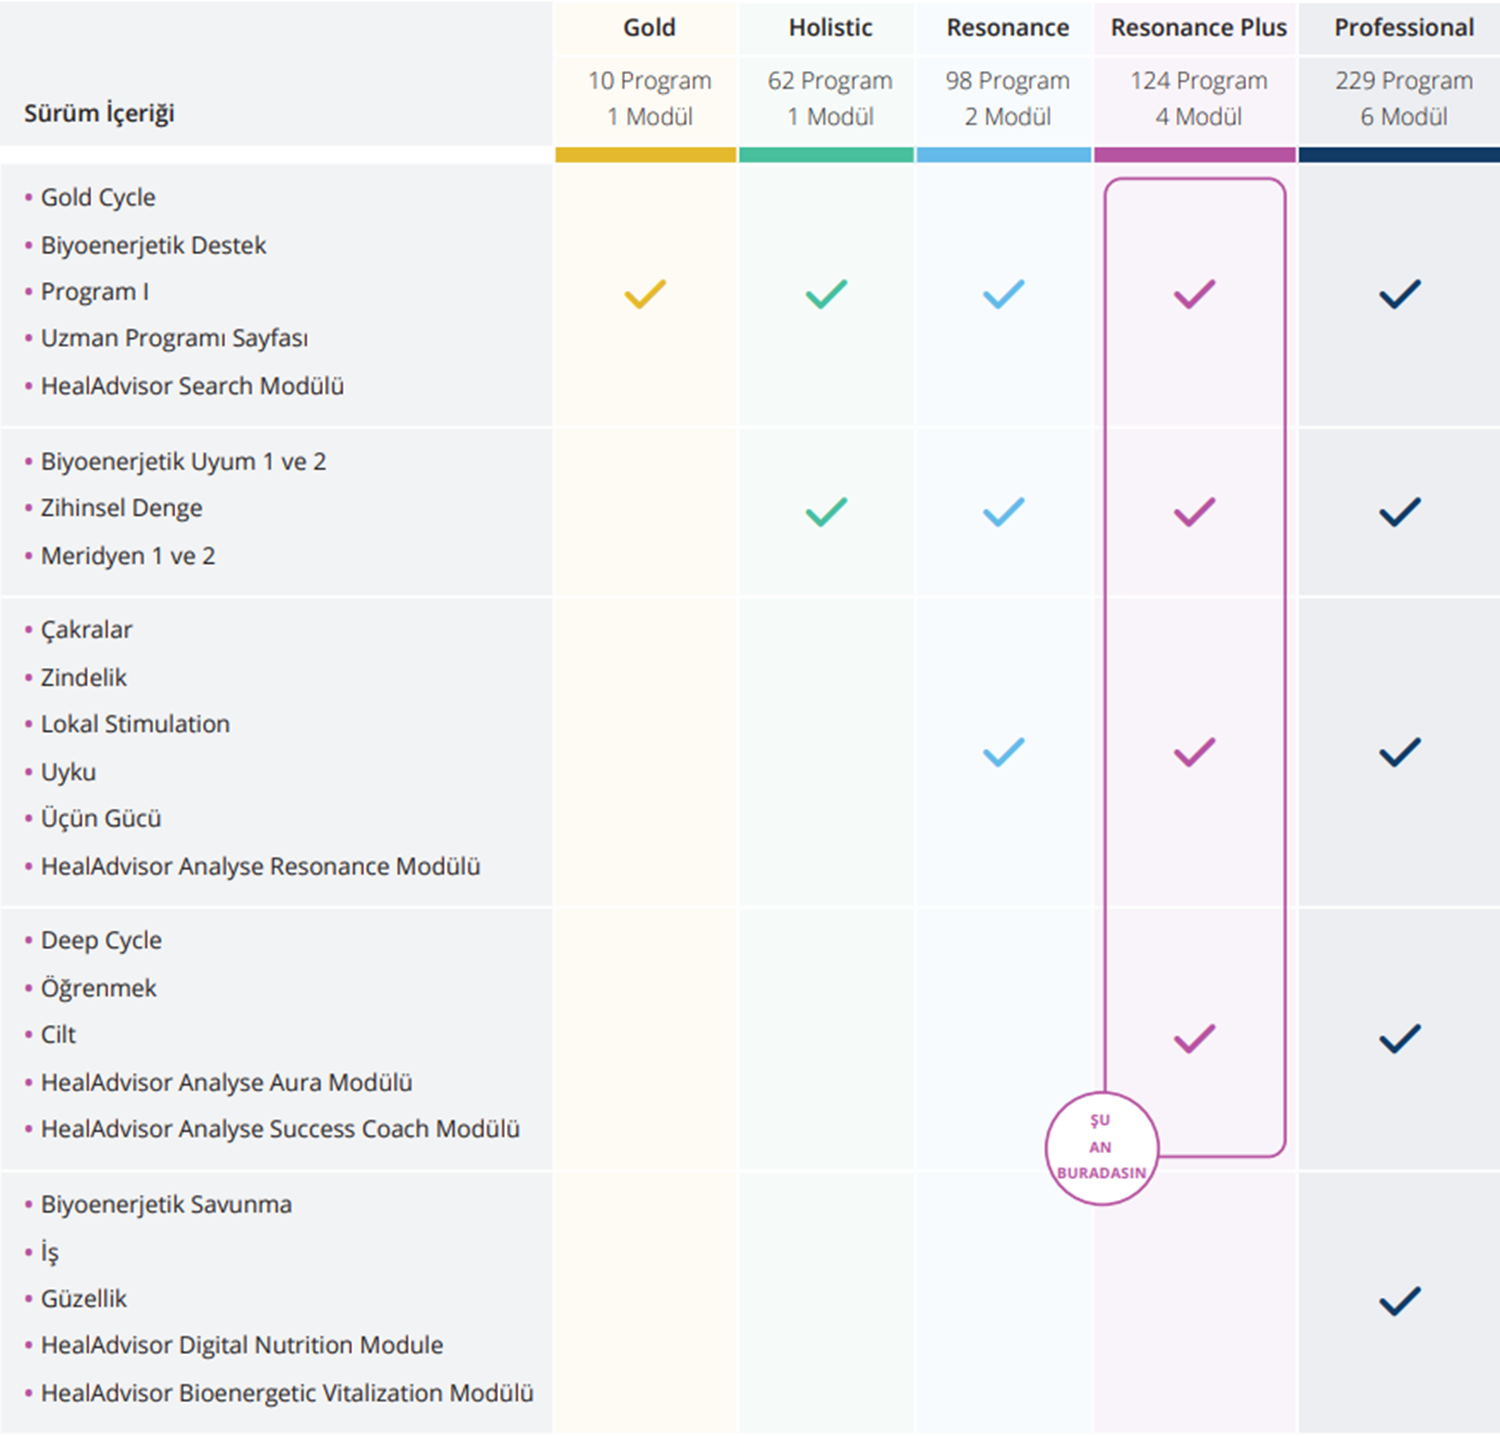Viewport: 1500px width, 1436px height.
Task: Click green Holistic checkmark beside Zihinsel Denge
Action: 826,512
